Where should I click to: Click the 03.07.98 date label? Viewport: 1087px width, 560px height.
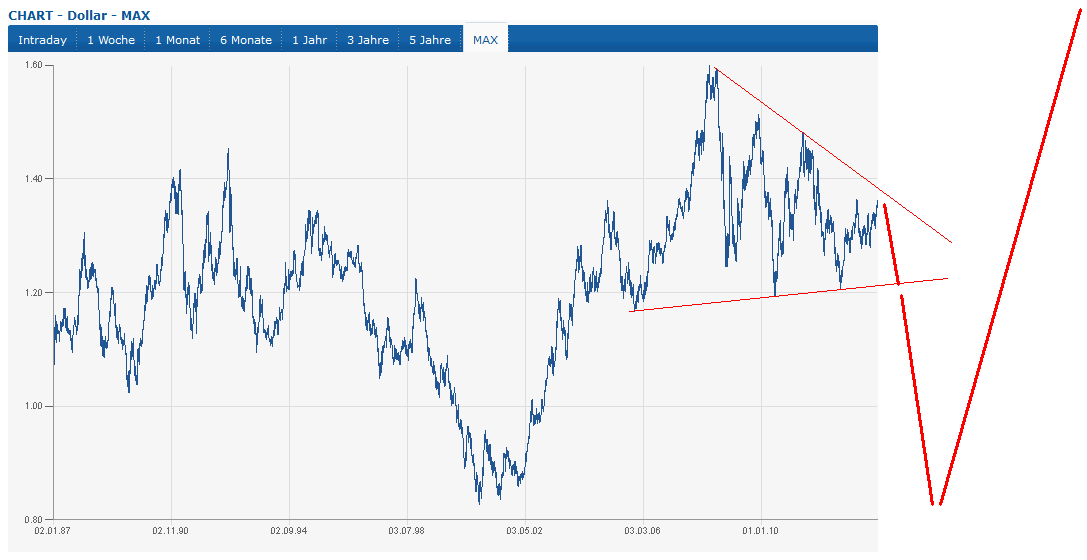point(406,530)
